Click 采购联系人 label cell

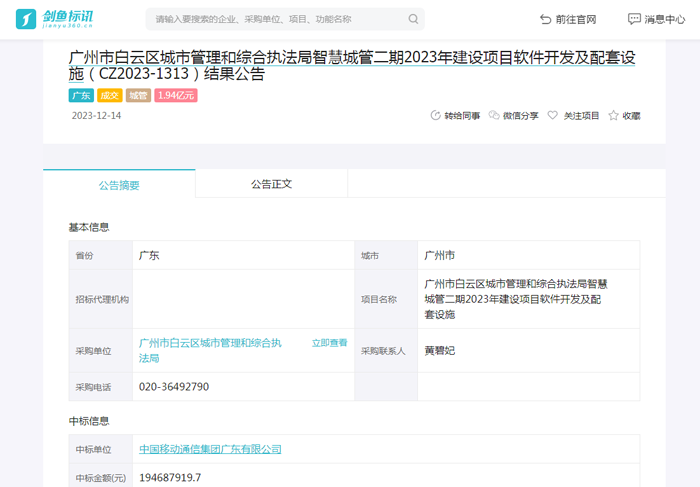(x=386, y=350)
